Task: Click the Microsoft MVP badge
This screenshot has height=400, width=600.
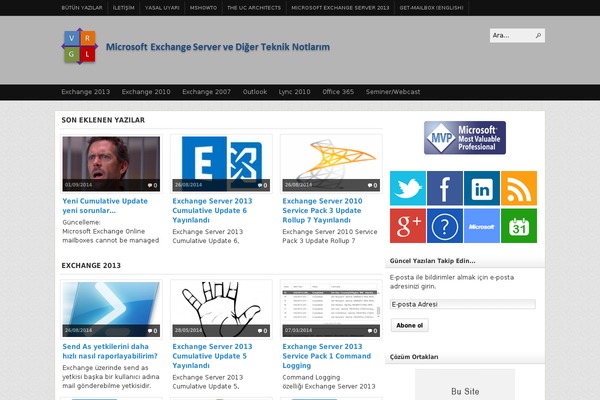Action: [x=465, y=138]
